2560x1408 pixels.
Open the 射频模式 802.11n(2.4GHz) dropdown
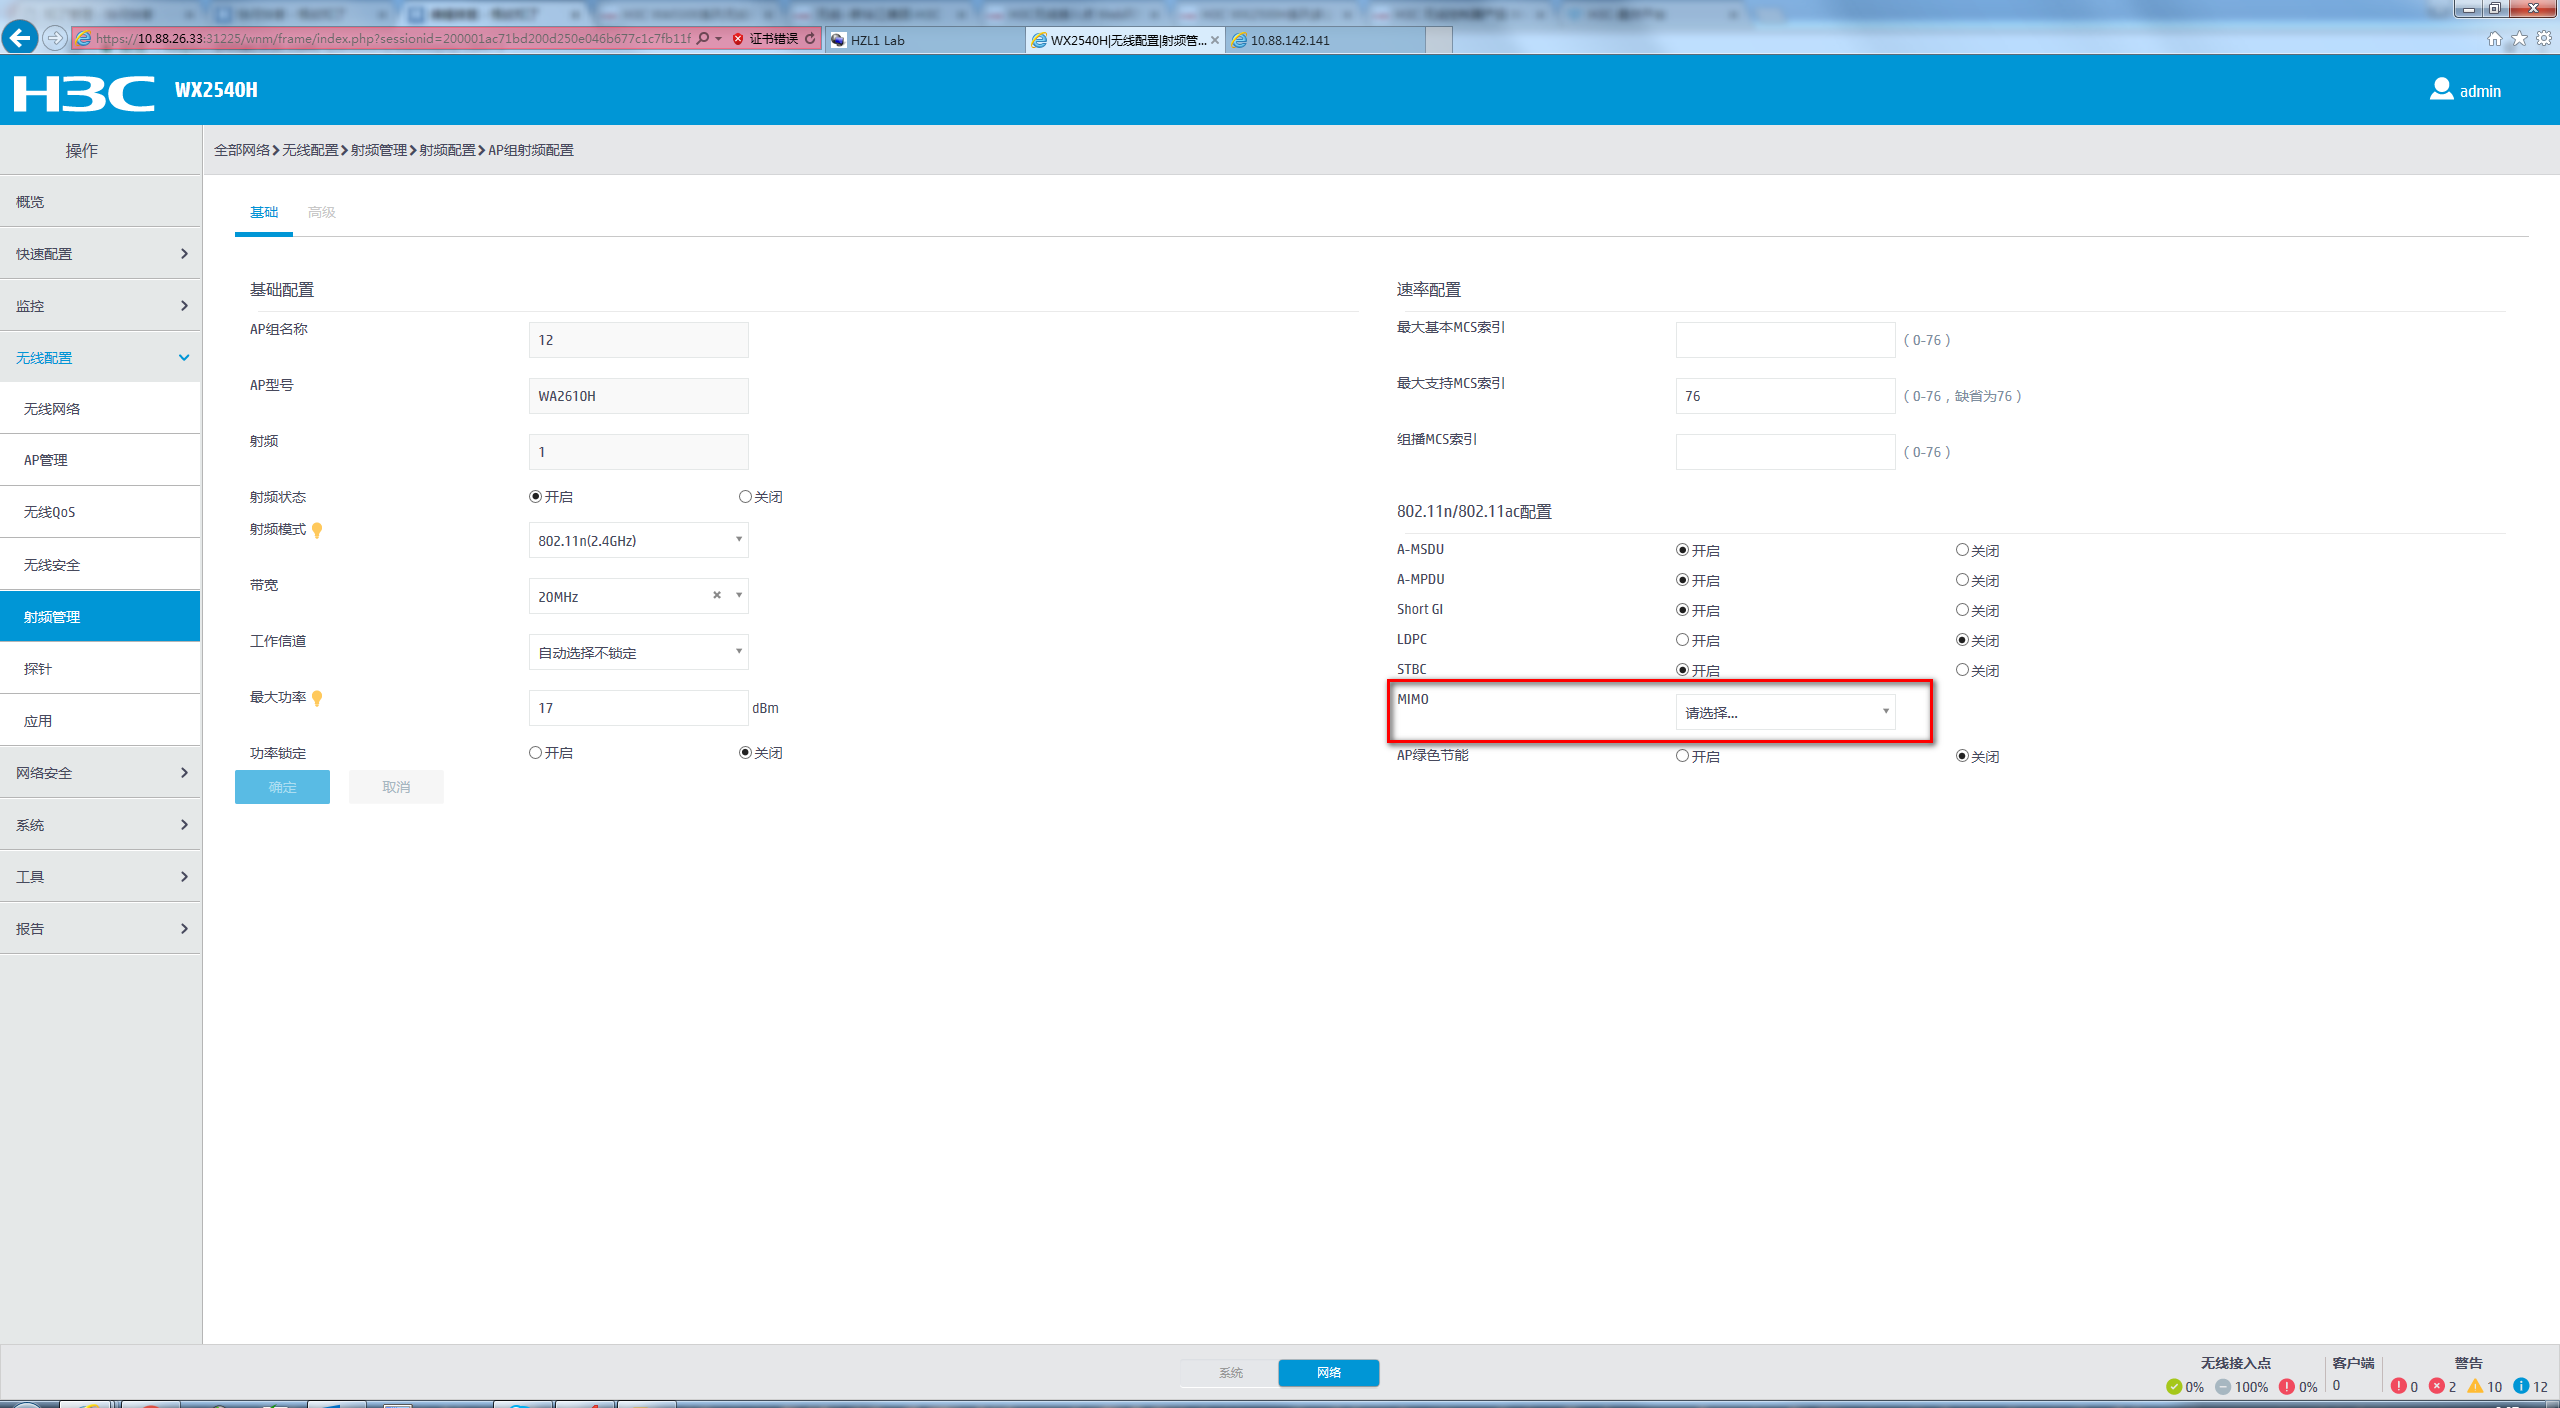tap(638, 540)
